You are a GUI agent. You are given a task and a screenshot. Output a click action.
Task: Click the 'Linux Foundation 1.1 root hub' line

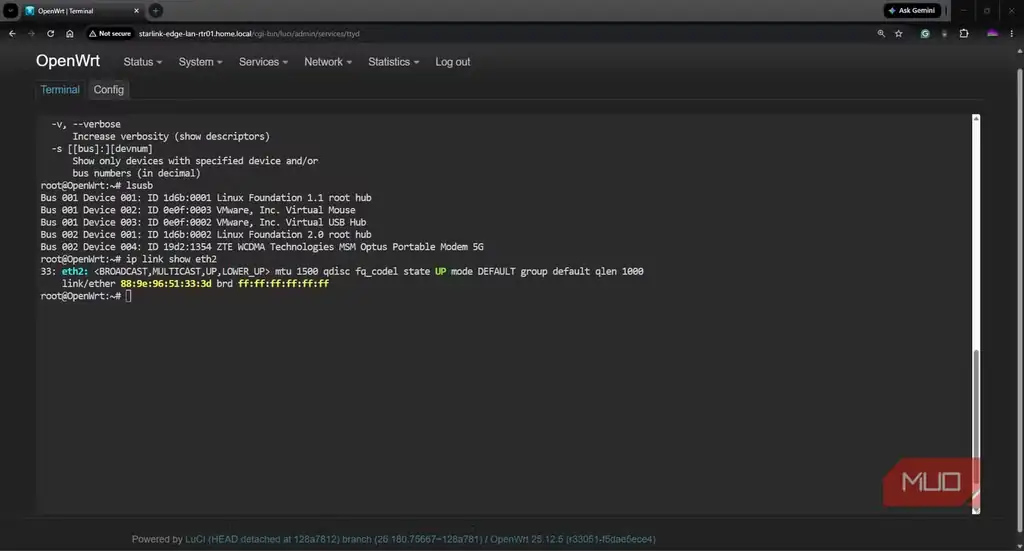206,197
